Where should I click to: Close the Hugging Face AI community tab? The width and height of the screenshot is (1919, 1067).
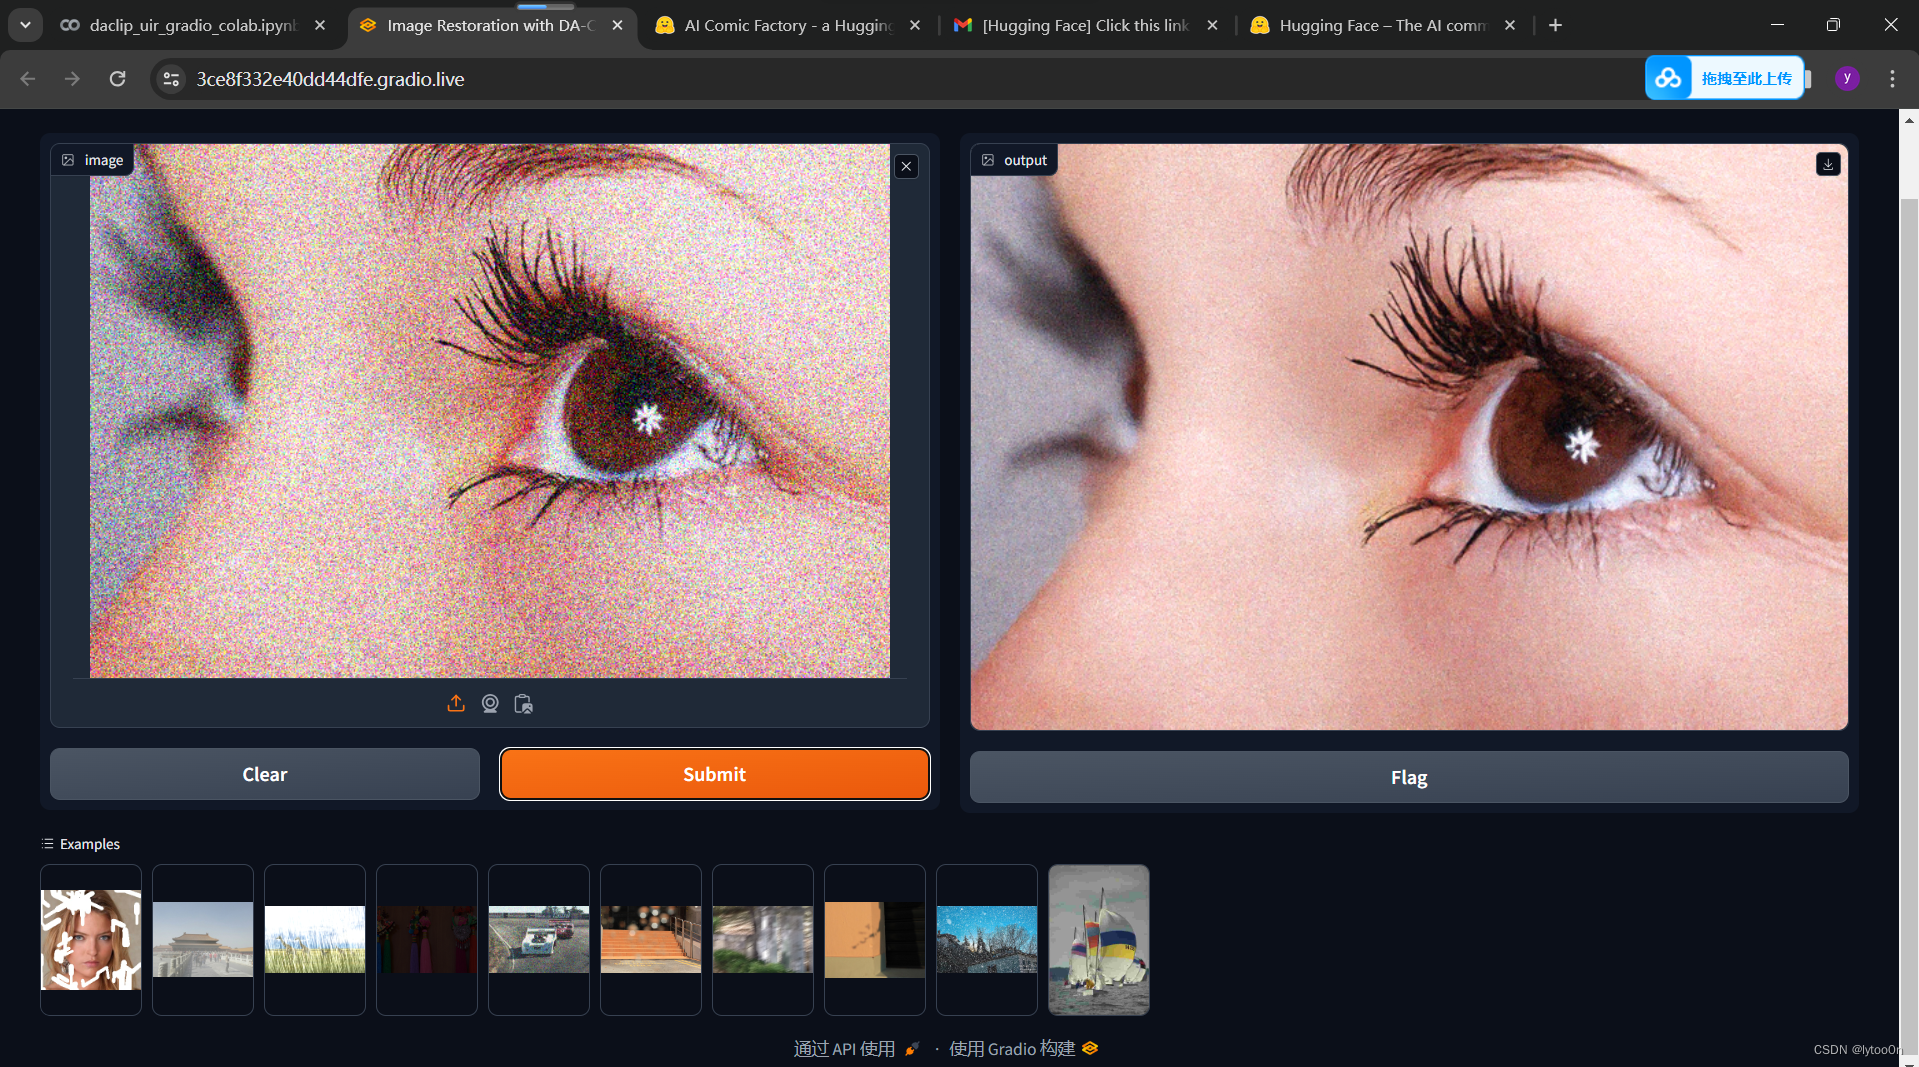point(1510,25)
